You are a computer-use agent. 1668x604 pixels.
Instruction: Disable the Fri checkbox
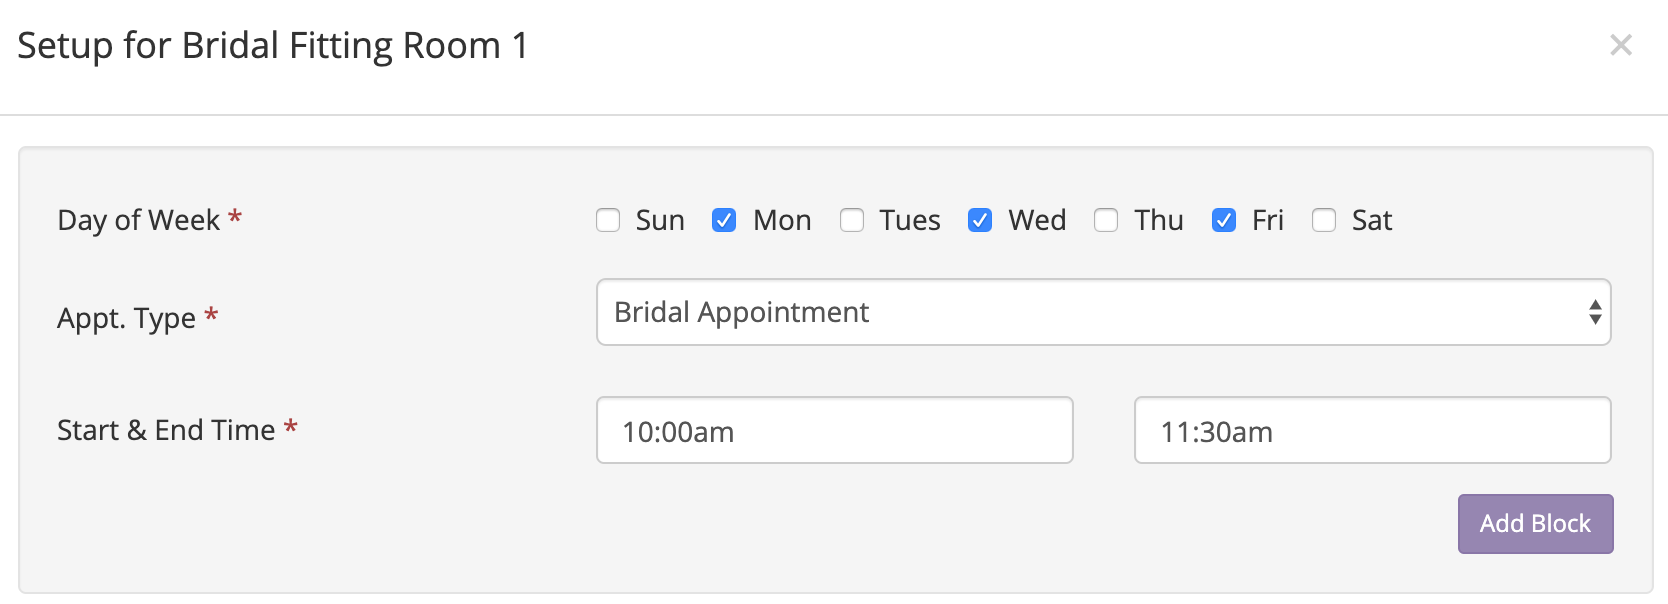click(1224, 220)
